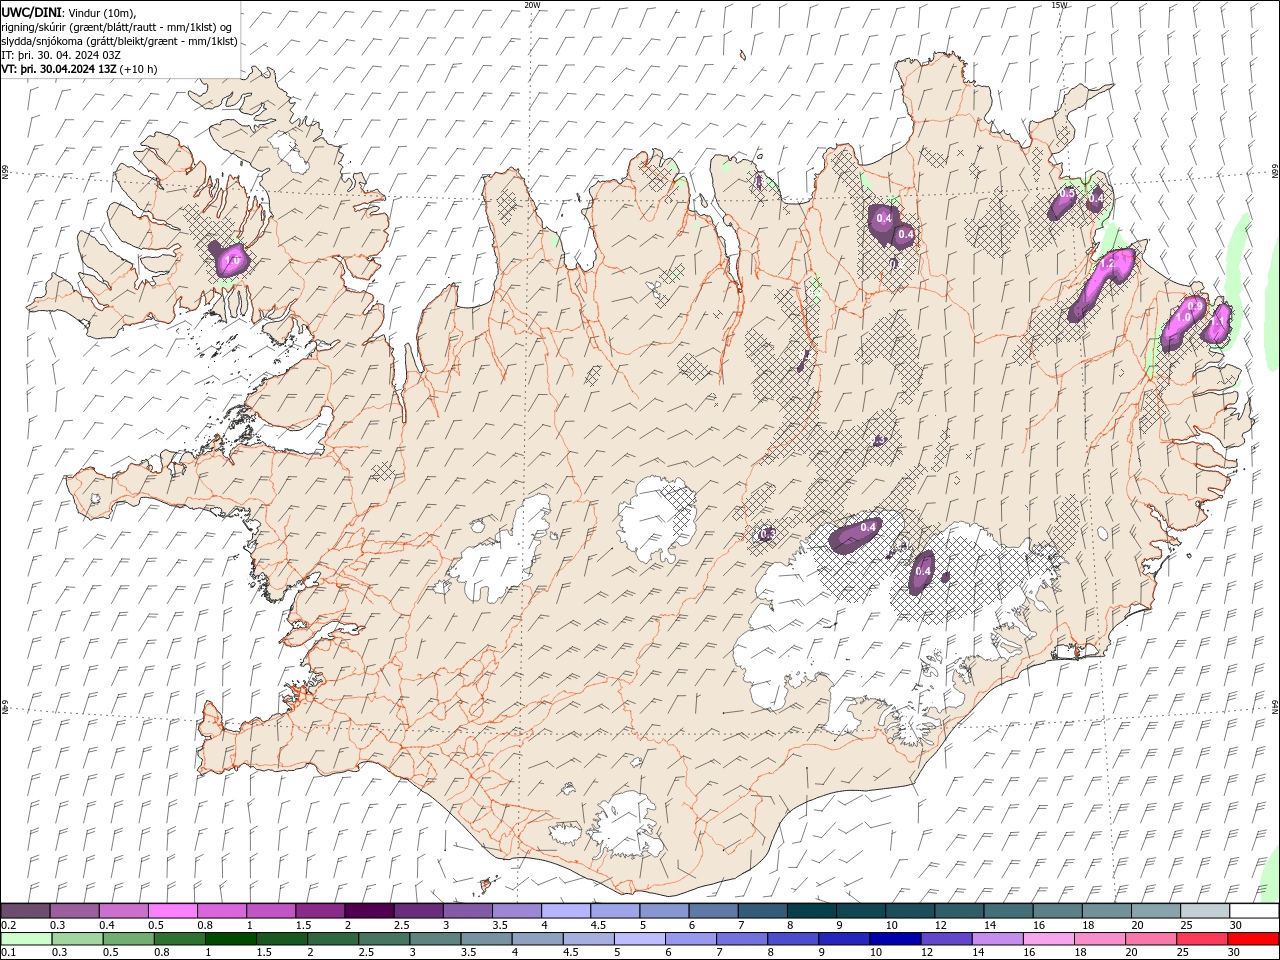Click the 'slydda/snjókoma (grátt/bleikt/grænt' header line
The width and height of the screenshot is (1280, 960).
point(119,41)
